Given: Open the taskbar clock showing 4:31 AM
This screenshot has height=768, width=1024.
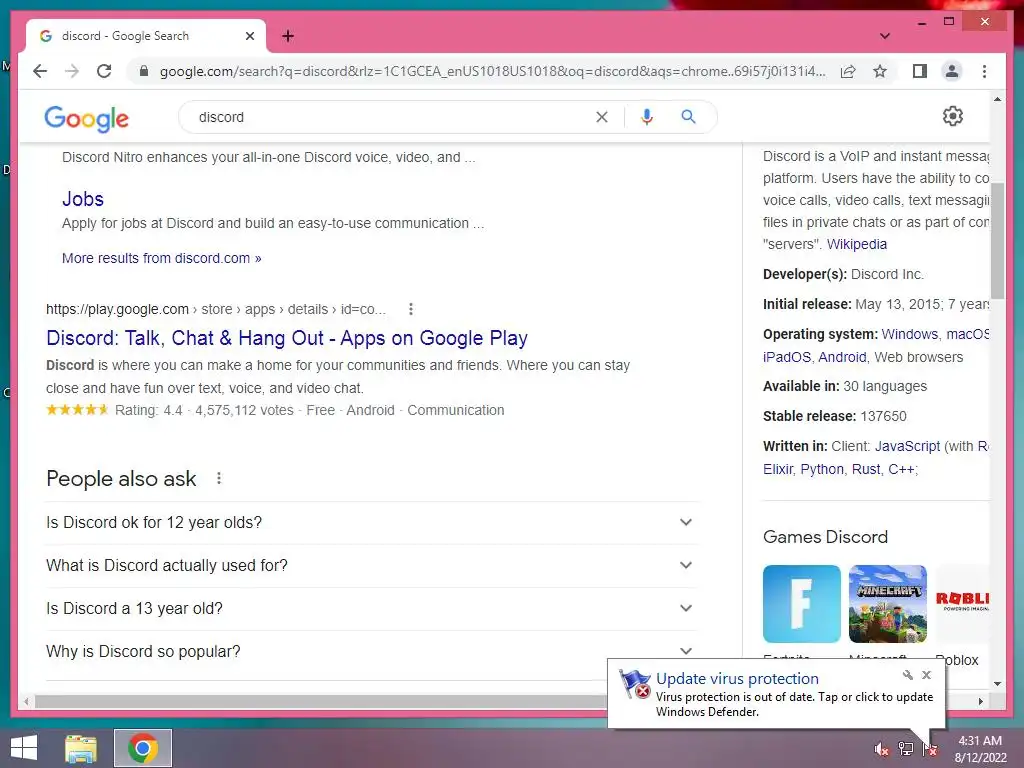Looking at the screenshot, I should click(980, 749).
